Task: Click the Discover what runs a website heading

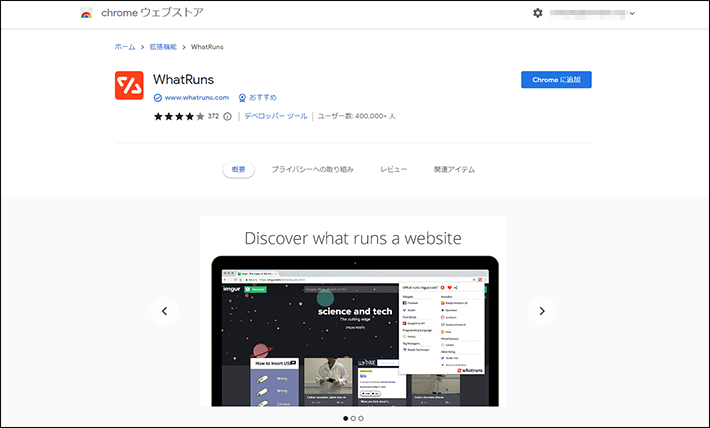Action: point(353,238)
